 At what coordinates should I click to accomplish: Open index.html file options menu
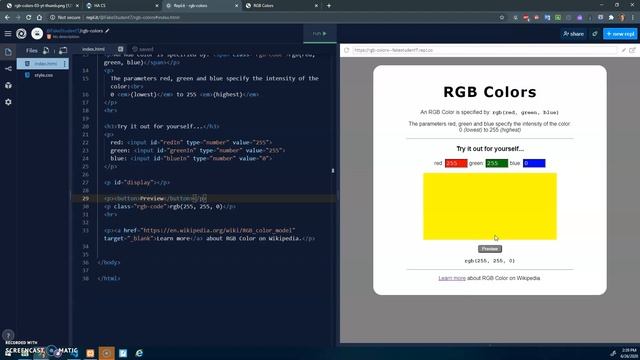click(x=64, y=64)
